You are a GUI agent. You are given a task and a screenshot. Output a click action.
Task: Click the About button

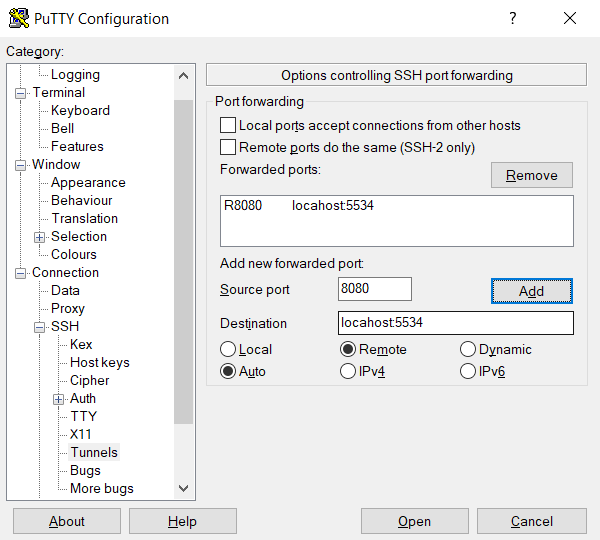point(67,521)
